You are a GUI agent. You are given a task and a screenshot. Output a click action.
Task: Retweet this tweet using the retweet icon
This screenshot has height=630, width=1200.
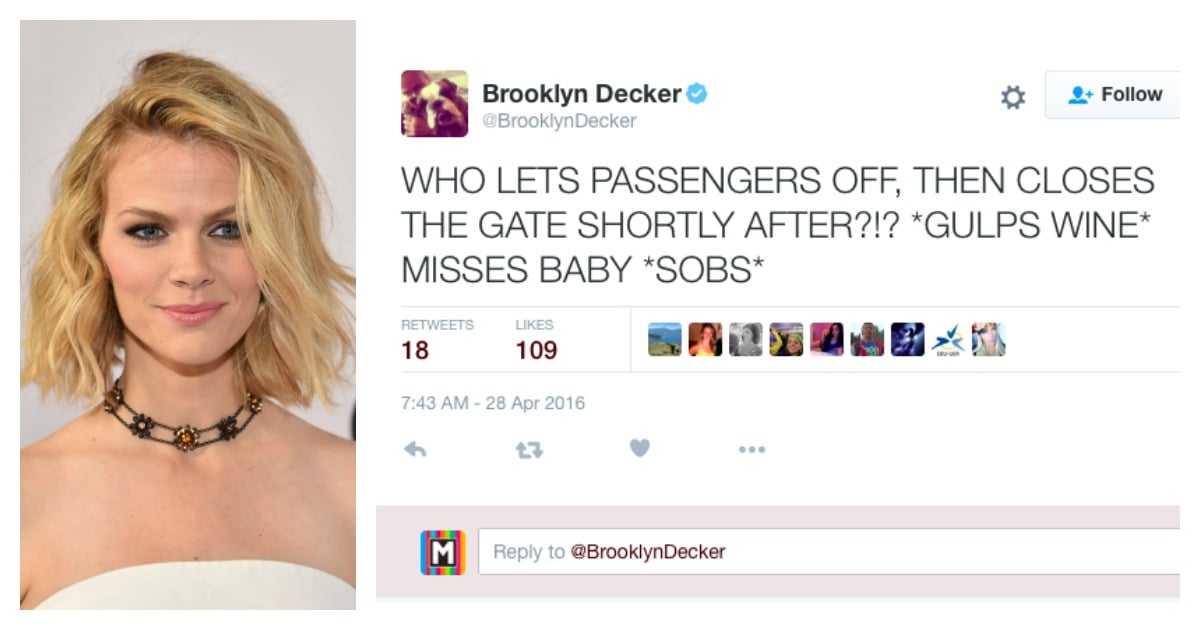(528, 450)
